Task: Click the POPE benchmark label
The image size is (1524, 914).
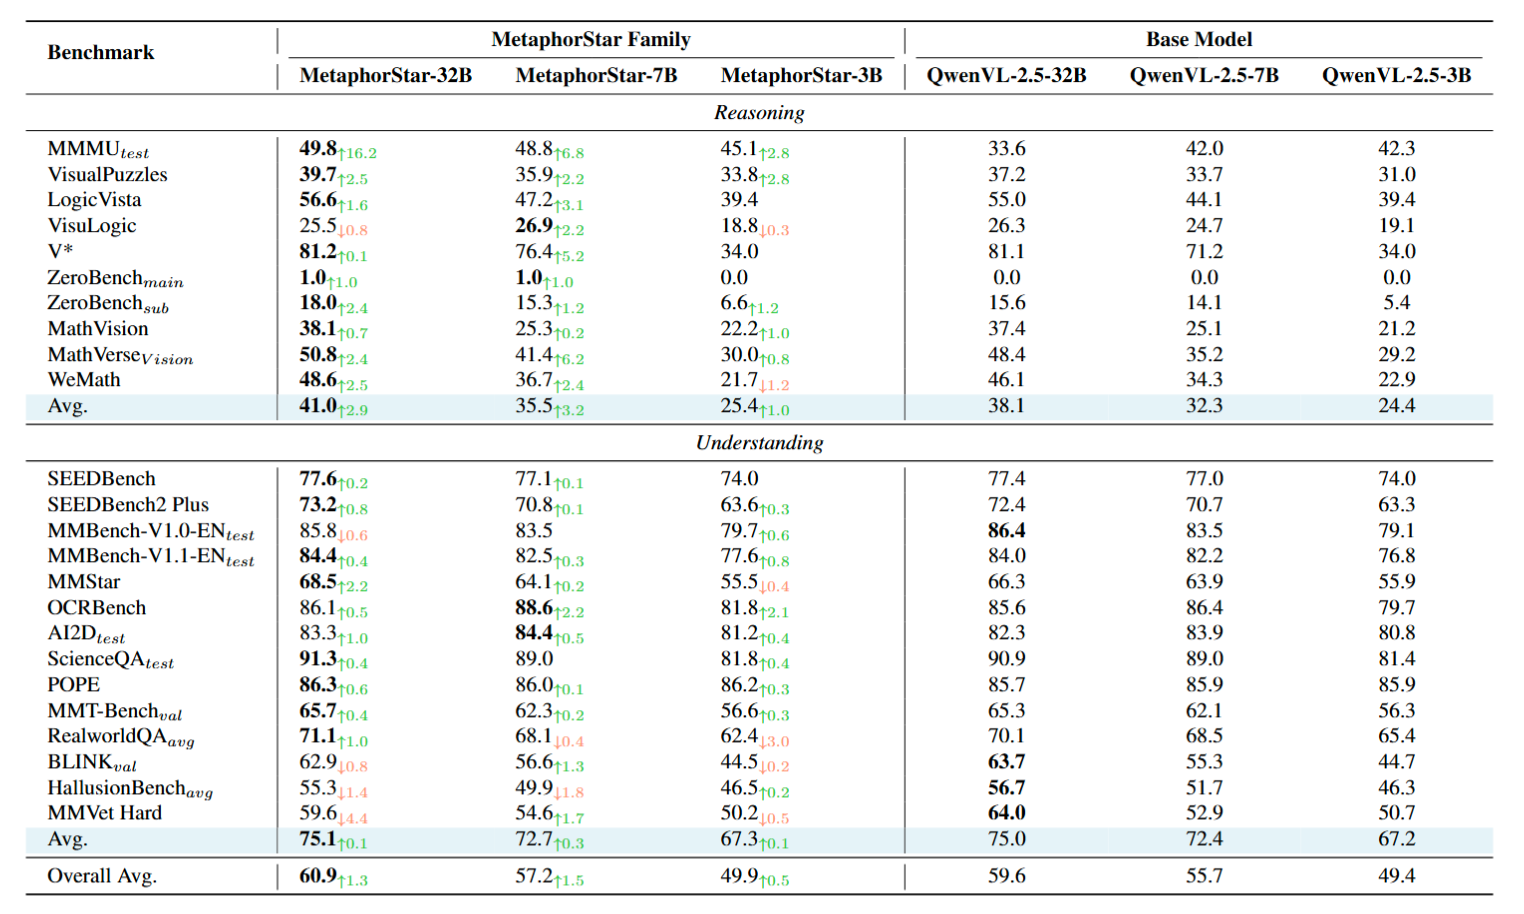Action: pos(74,685)
